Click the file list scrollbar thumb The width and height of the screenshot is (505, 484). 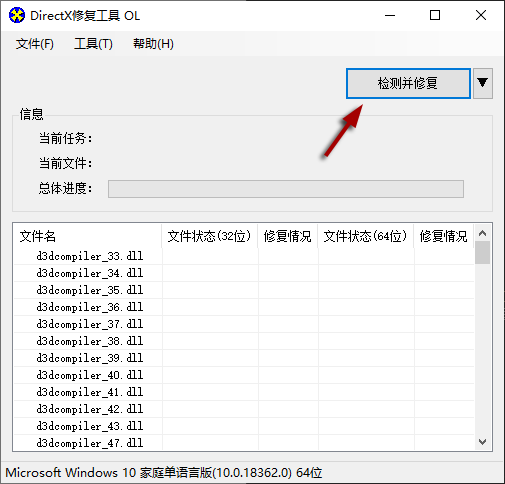(482, 253)
